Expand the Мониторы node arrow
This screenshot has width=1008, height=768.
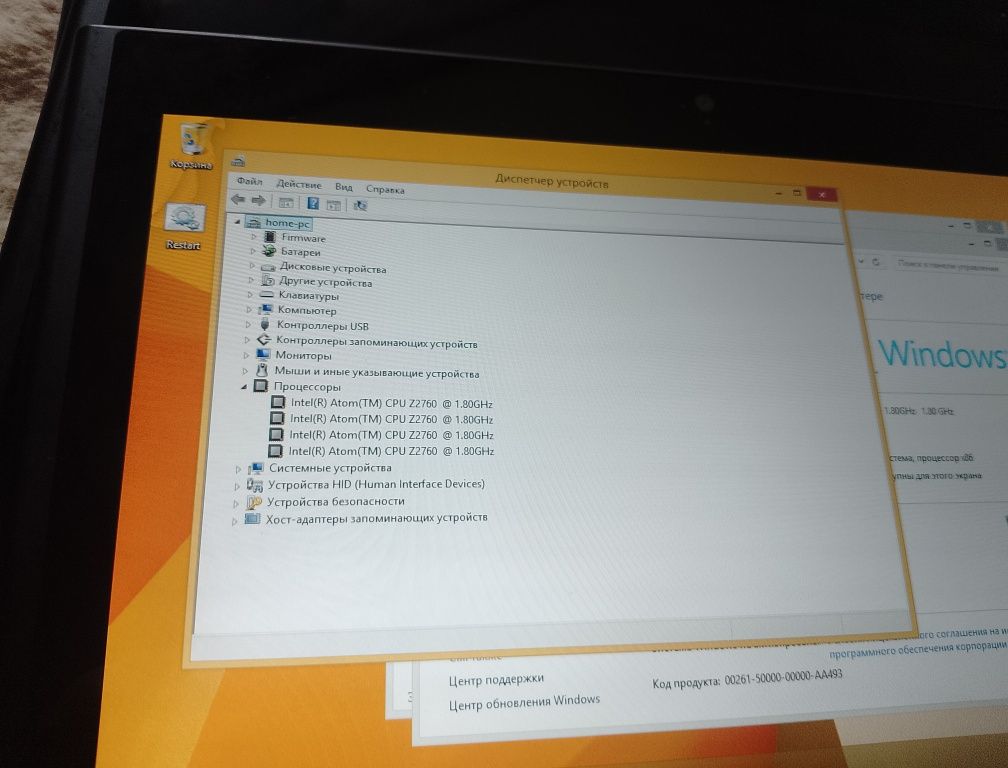click(246, 355)
